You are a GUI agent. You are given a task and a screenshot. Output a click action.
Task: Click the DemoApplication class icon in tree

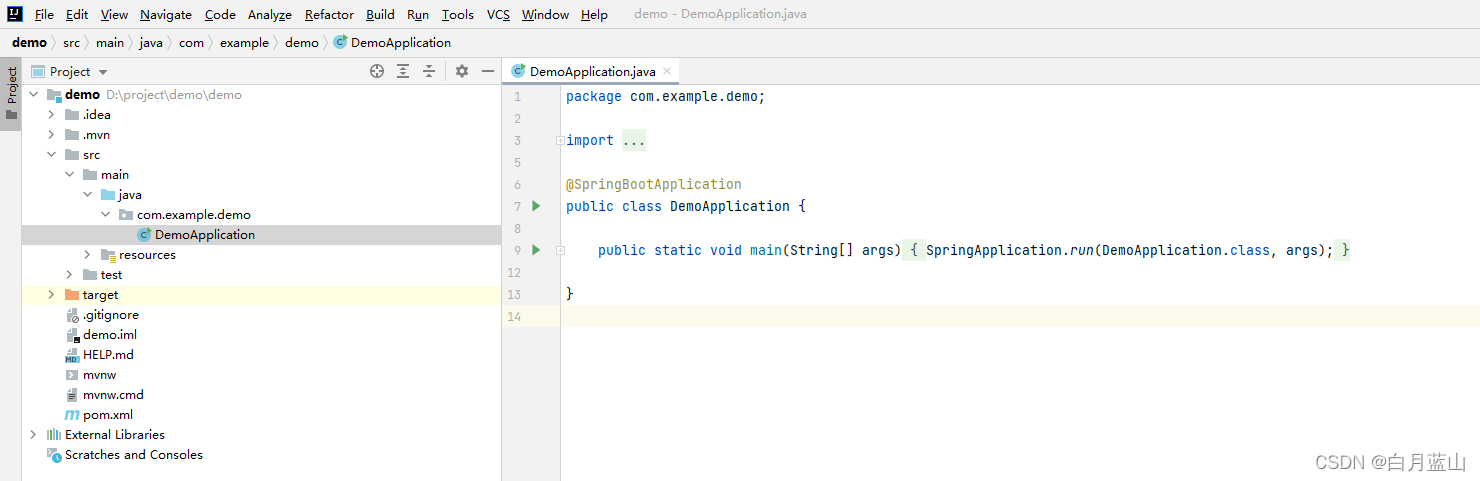(x=144, y=235)
